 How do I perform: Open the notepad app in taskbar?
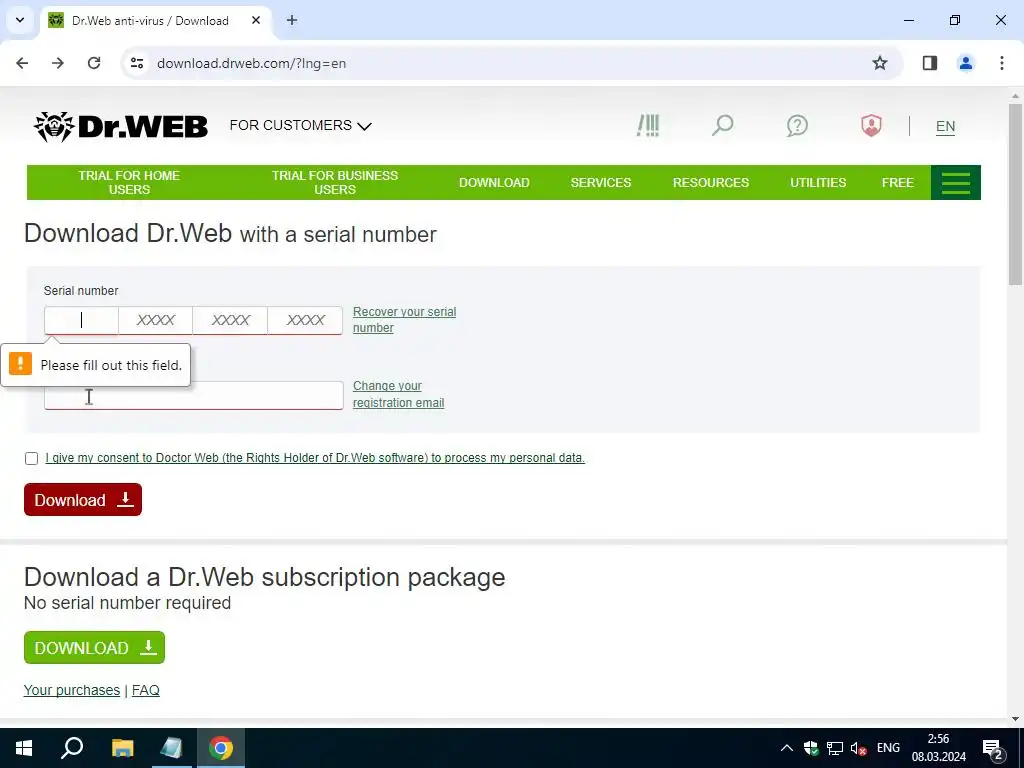pyautogui.click(x=171, y=748)
